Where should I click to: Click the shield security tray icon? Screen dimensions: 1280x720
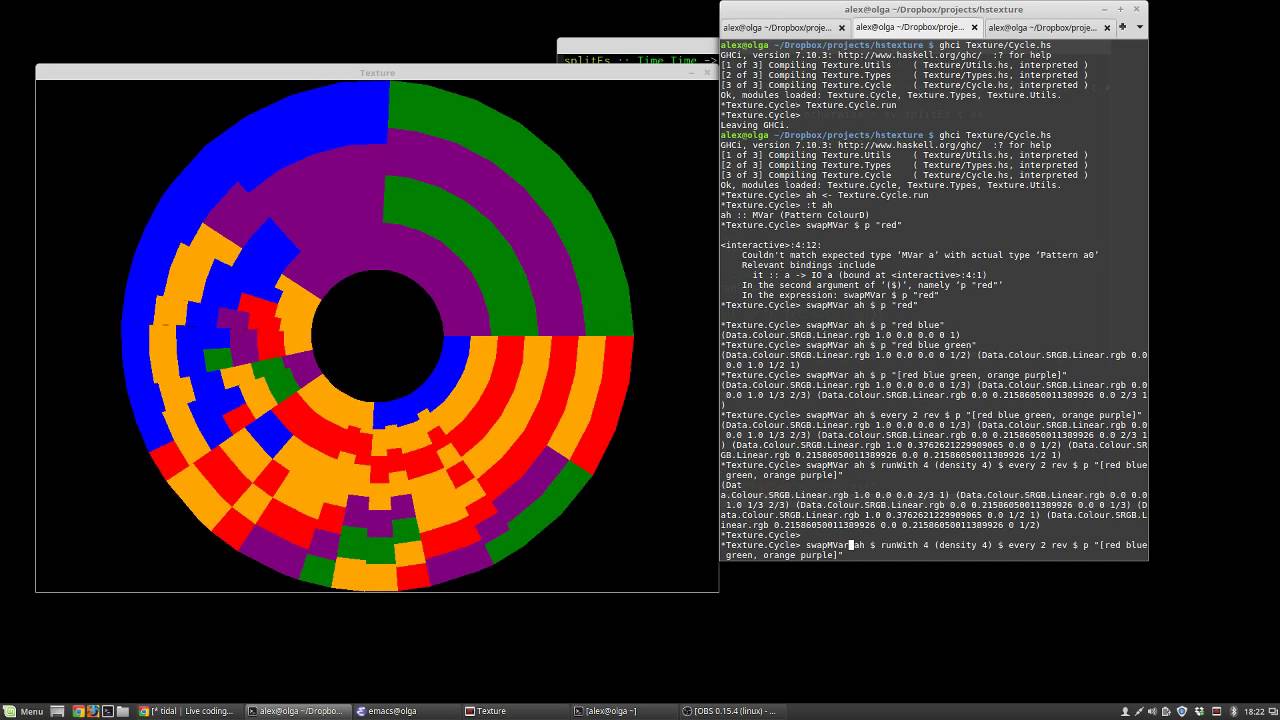click(1182, 711)
